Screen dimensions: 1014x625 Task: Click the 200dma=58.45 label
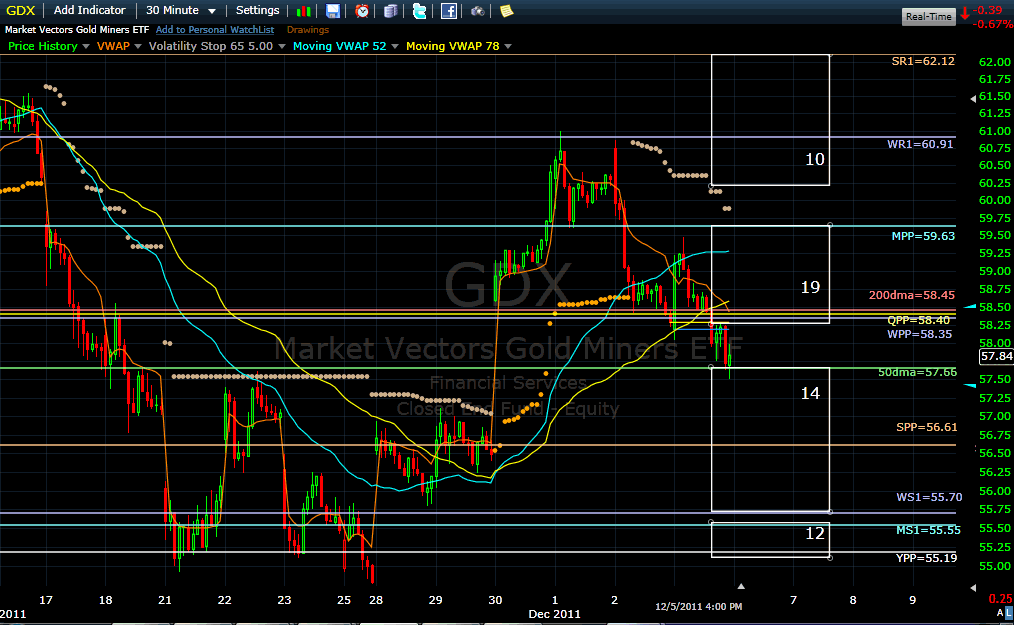tap(912, 295)
